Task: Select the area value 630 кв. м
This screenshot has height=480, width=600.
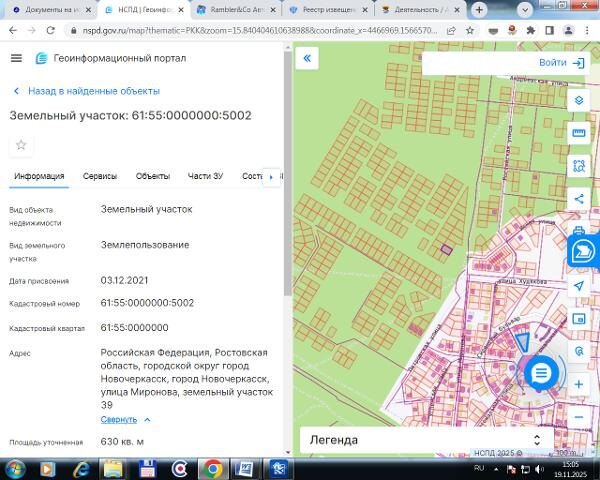Action: pos(122,442)
